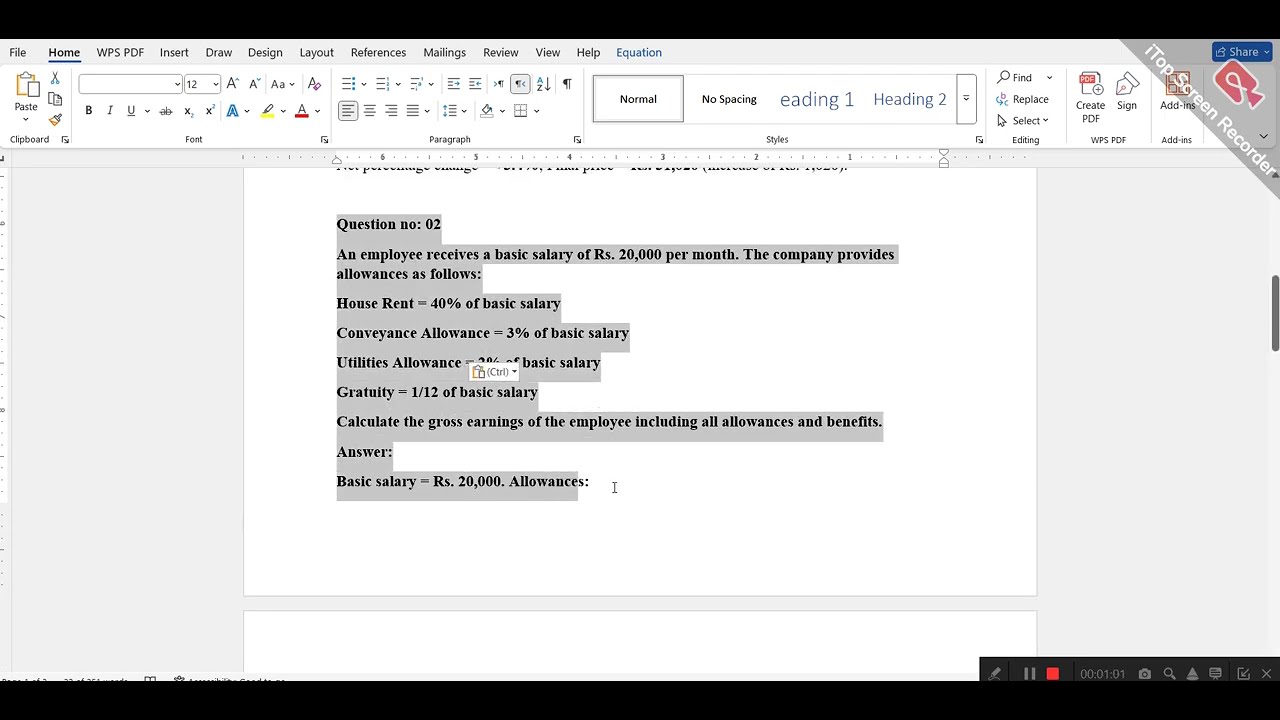The height and width of the screenshot is (720, 1280).
Task: Open Add-ins from the ribbon
Action: 1177,92
